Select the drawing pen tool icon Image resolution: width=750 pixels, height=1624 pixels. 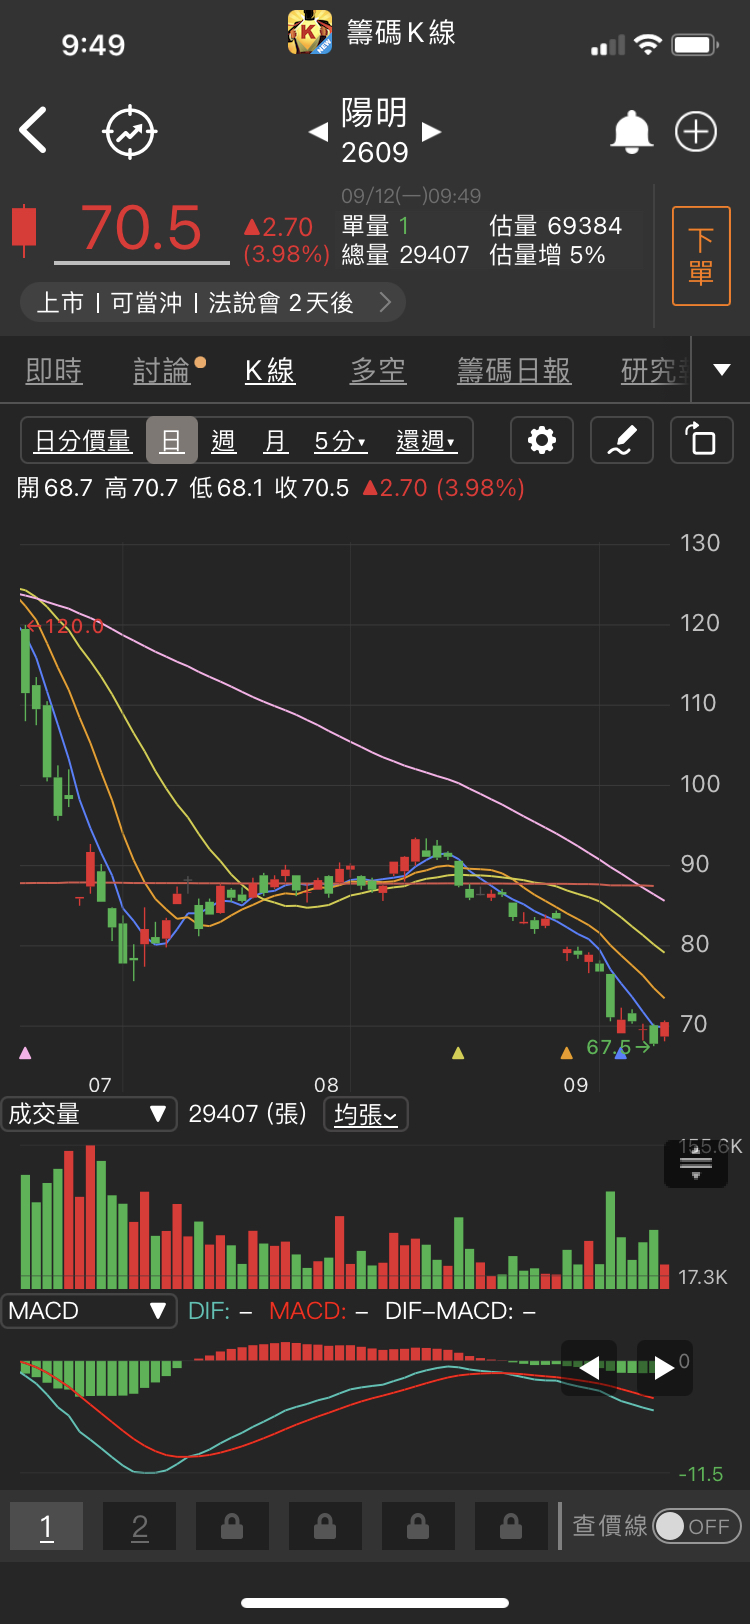pos(621,440)
